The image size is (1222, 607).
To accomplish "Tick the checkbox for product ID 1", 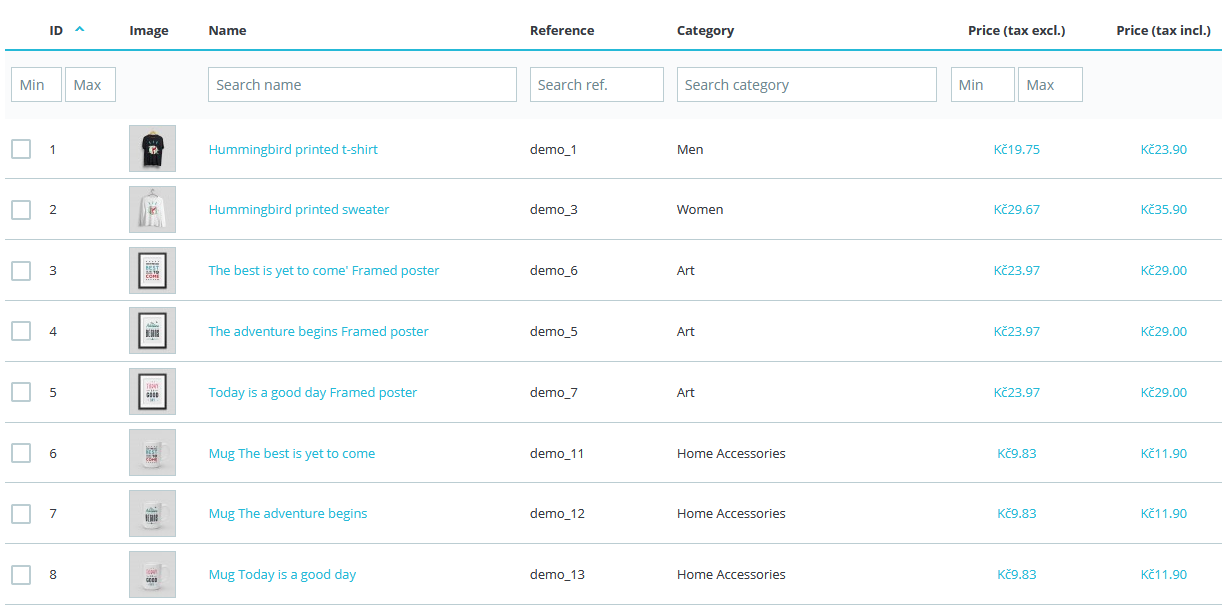I will click(x=21, y=149).
